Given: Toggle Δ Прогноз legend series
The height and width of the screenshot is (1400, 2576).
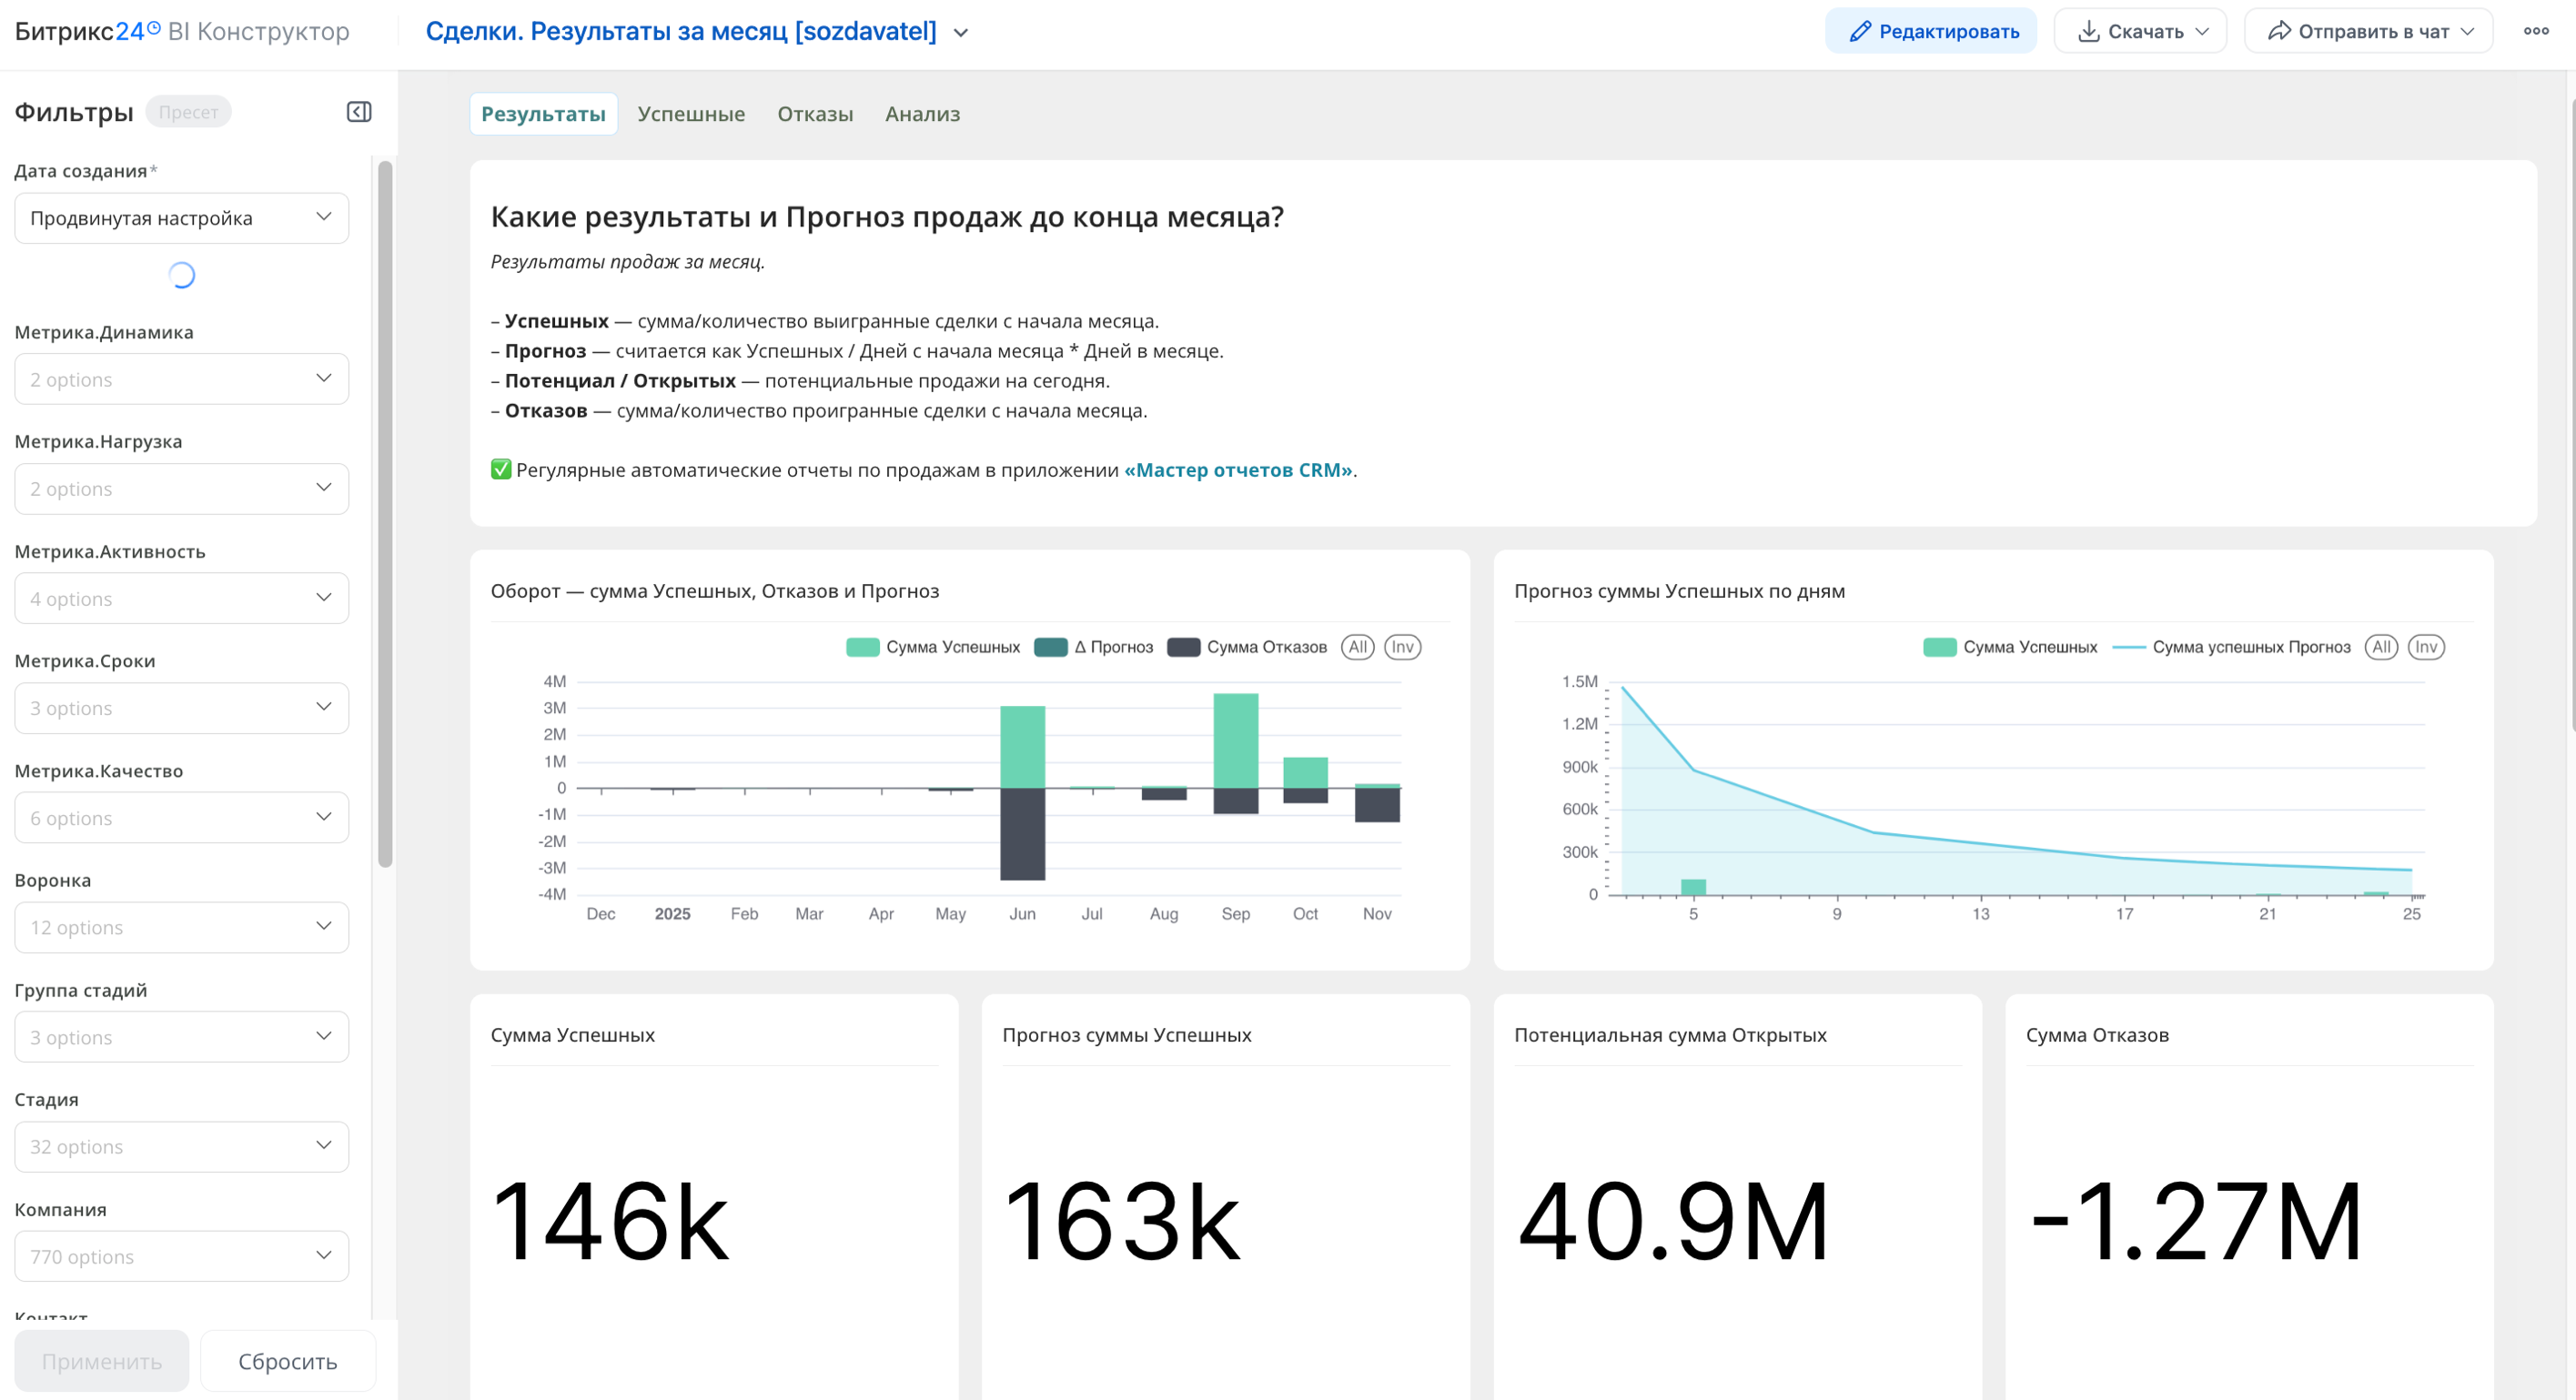Looking at the screenshot, I should point(1094,647).
